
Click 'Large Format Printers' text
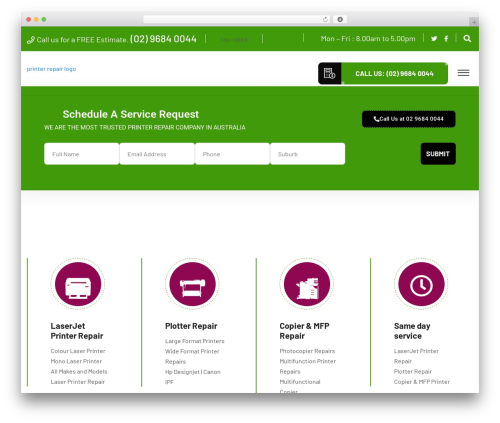coord(195,341)
